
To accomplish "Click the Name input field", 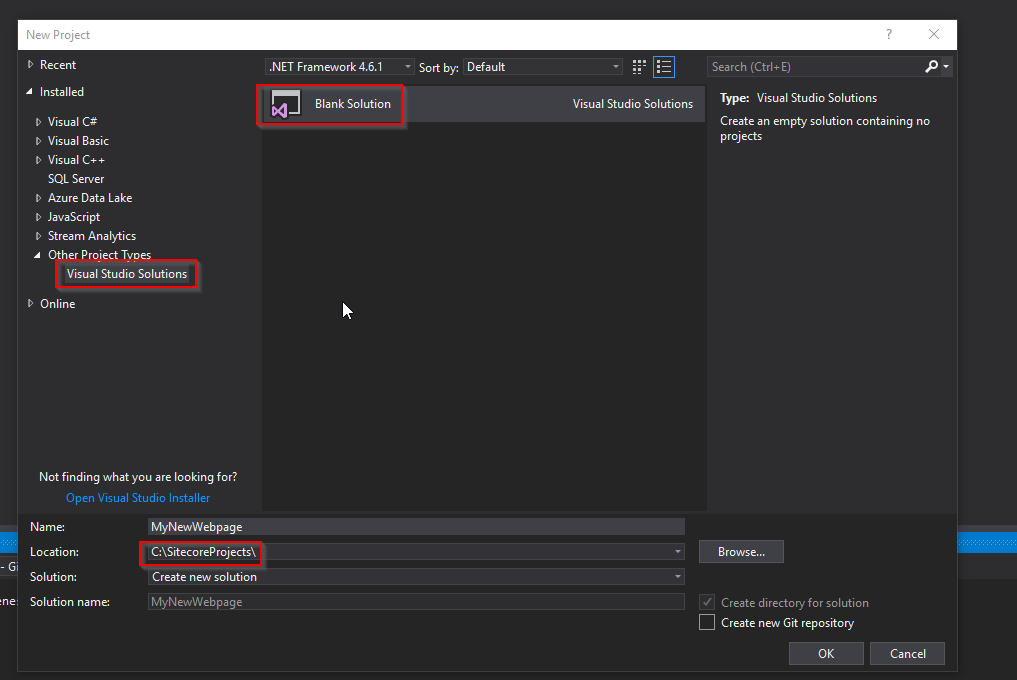I will coord(416,527).
